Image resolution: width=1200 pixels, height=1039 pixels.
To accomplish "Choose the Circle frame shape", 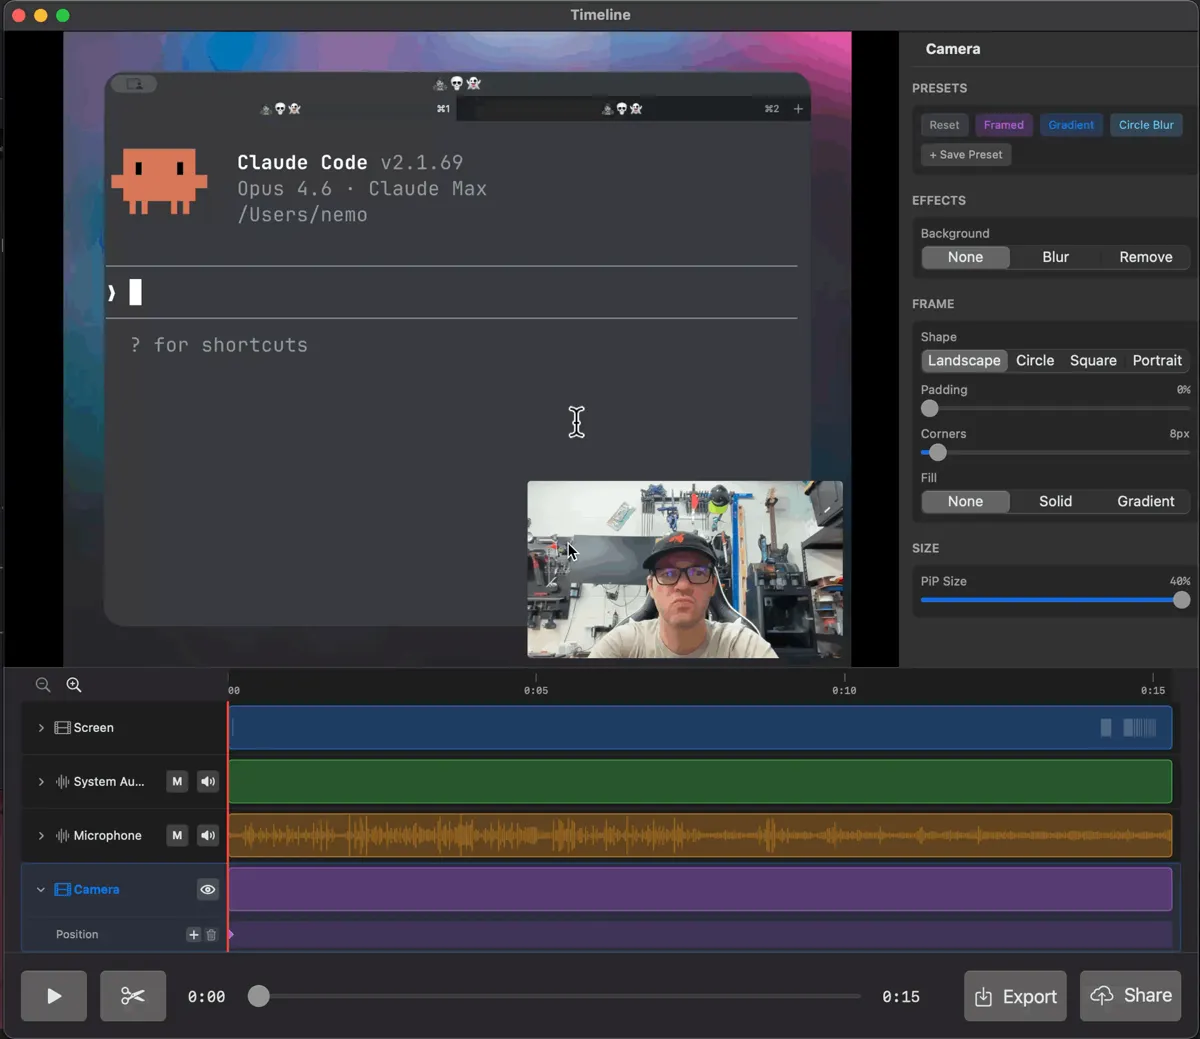I will 1035,361.
